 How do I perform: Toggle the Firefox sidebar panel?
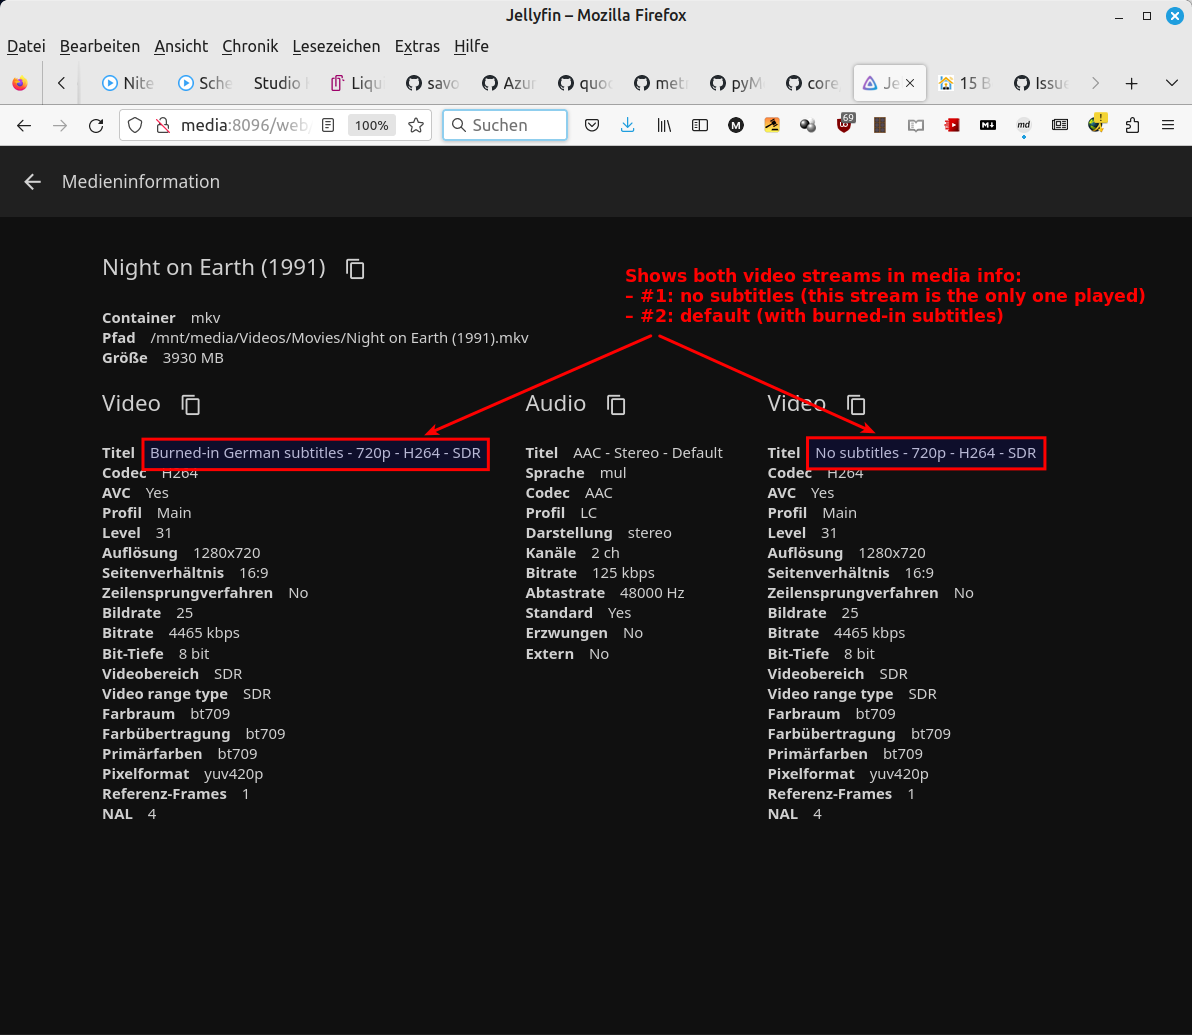point(699,125)
